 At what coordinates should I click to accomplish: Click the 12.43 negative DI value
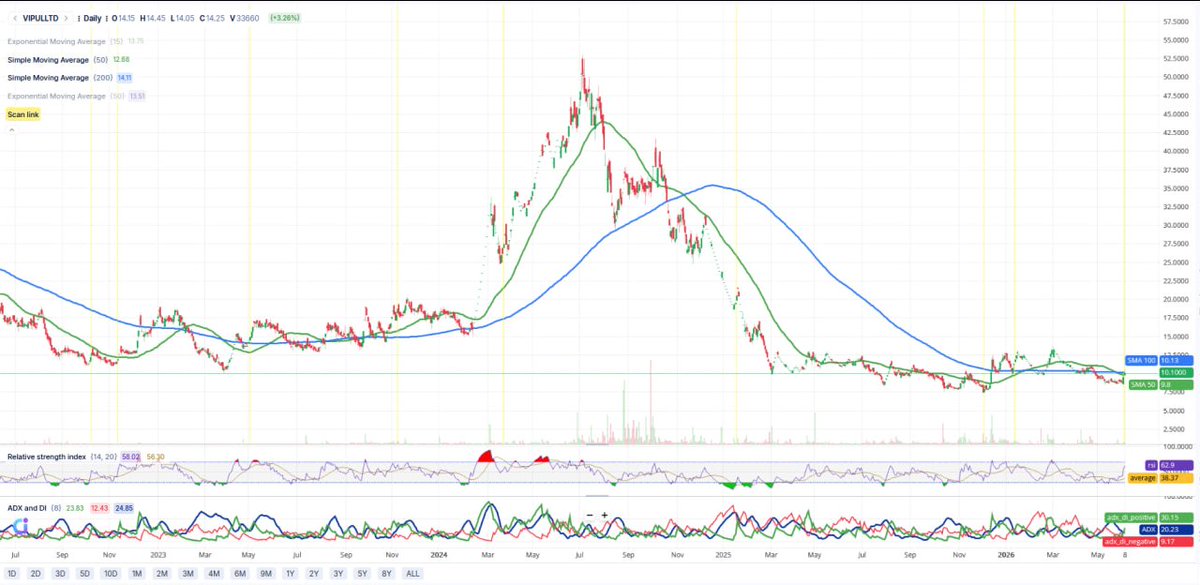pos(100,508)
